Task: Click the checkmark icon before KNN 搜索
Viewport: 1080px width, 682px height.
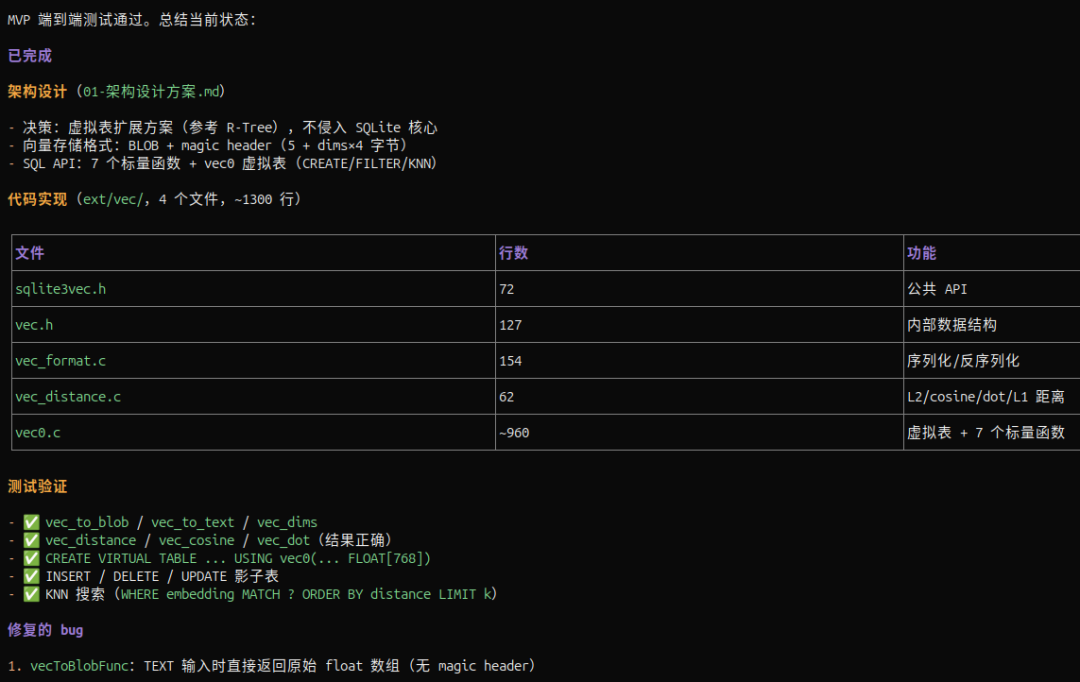Action: (x=31, y=594)
